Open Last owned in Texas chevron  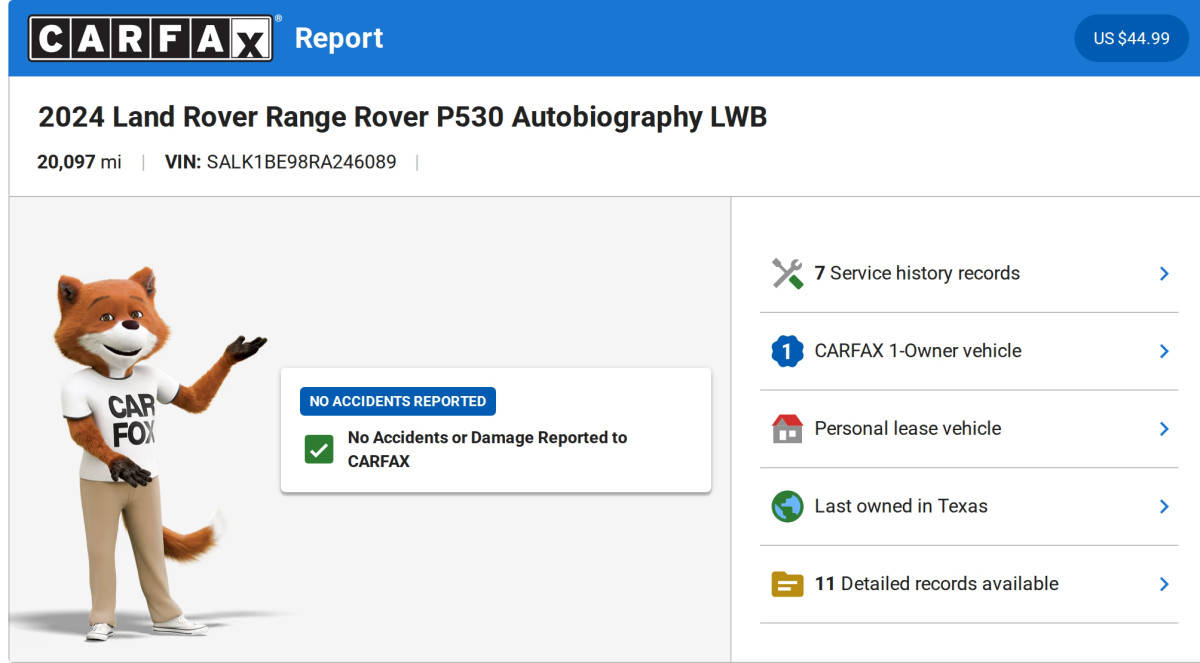[1164, 506]
